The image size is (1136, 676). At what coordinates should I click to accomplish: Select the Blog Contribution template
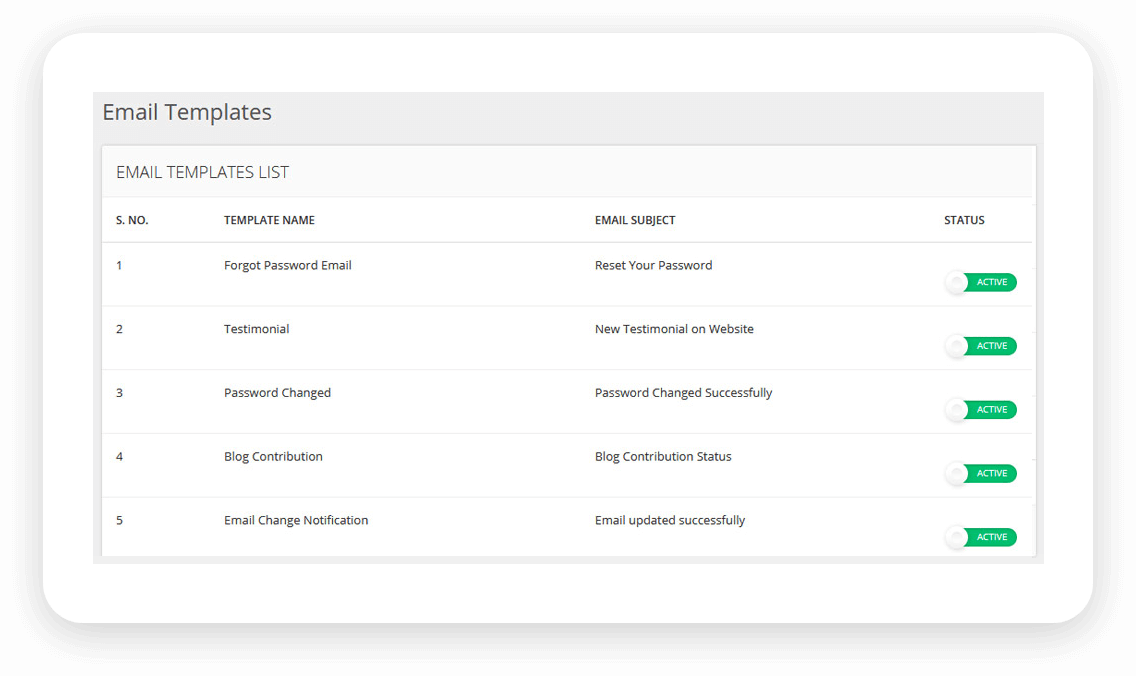(x=273, y=456)
